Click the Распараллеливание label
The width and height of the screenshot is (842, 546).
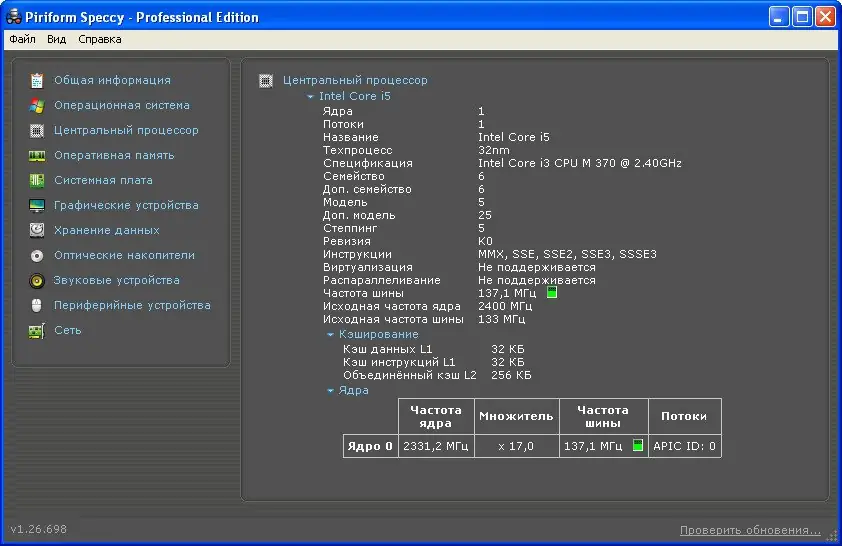pyautogui.click(x=381, y=280)
